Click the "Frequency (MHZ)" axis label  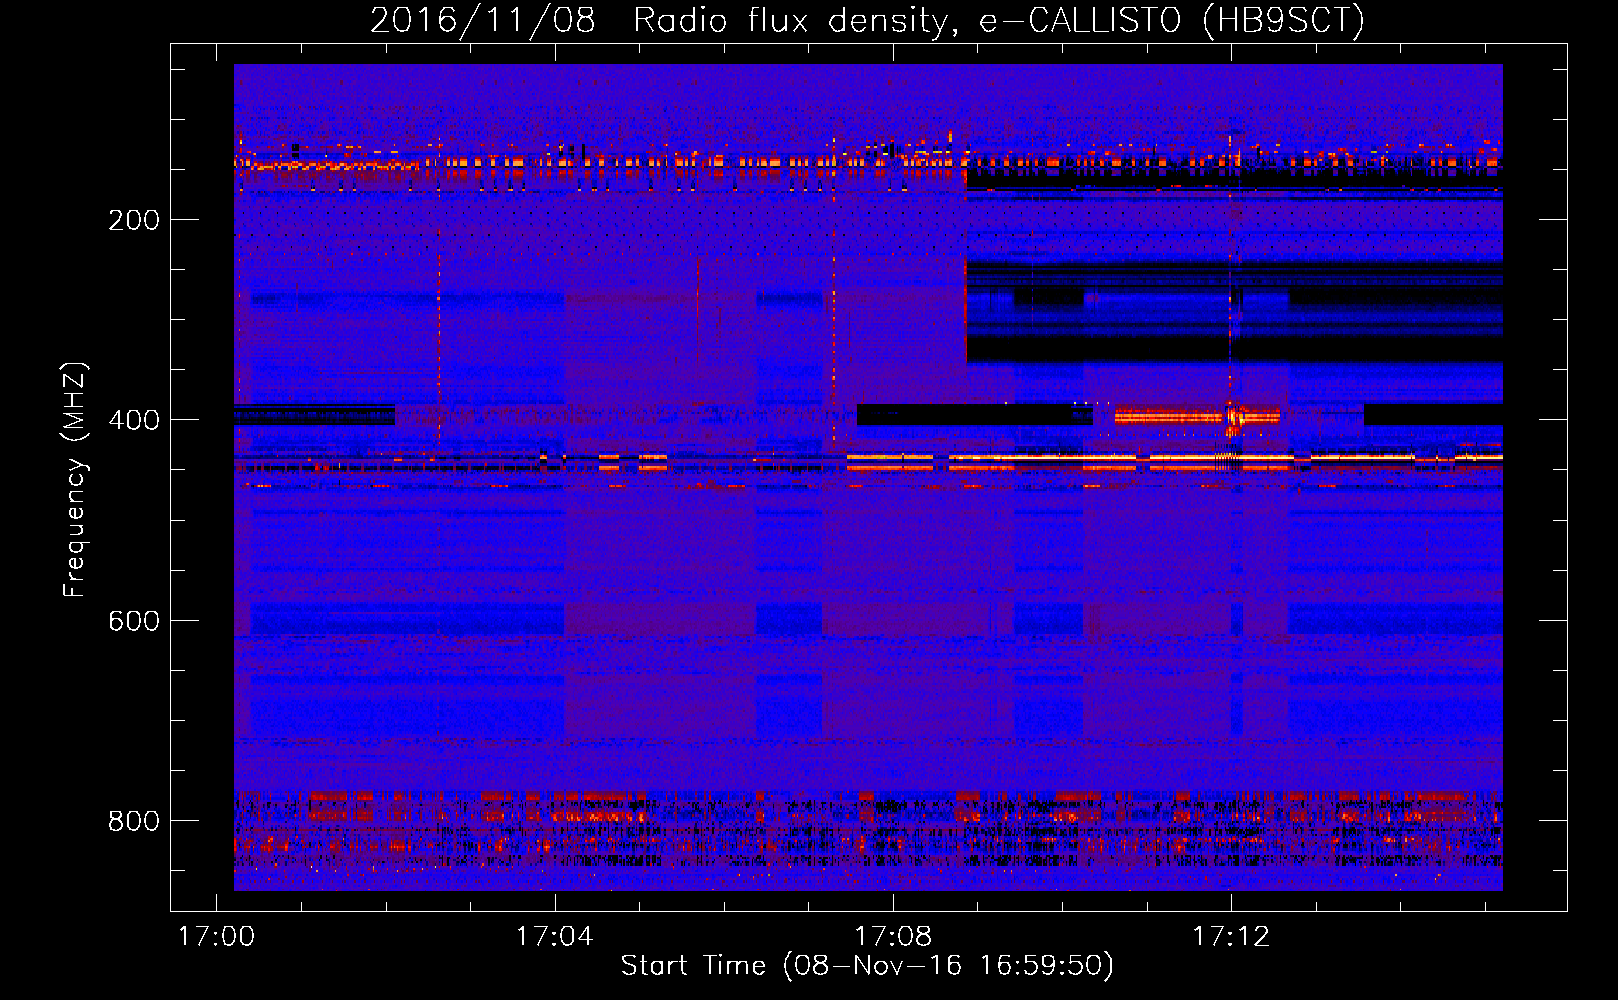click(75, 479)
